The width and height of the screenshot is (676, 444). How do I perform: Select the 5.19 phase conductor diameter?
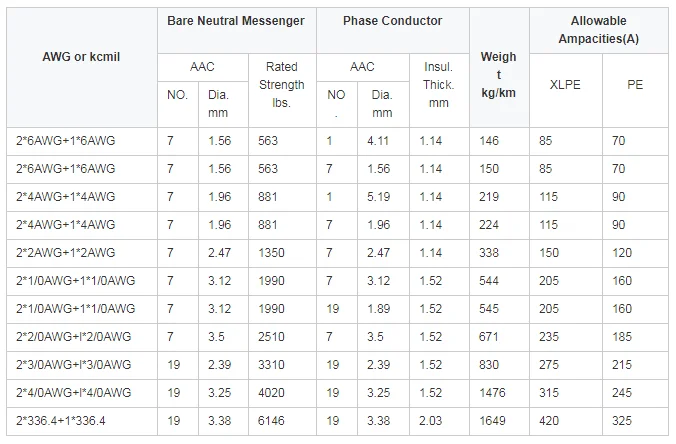point(379,197)
